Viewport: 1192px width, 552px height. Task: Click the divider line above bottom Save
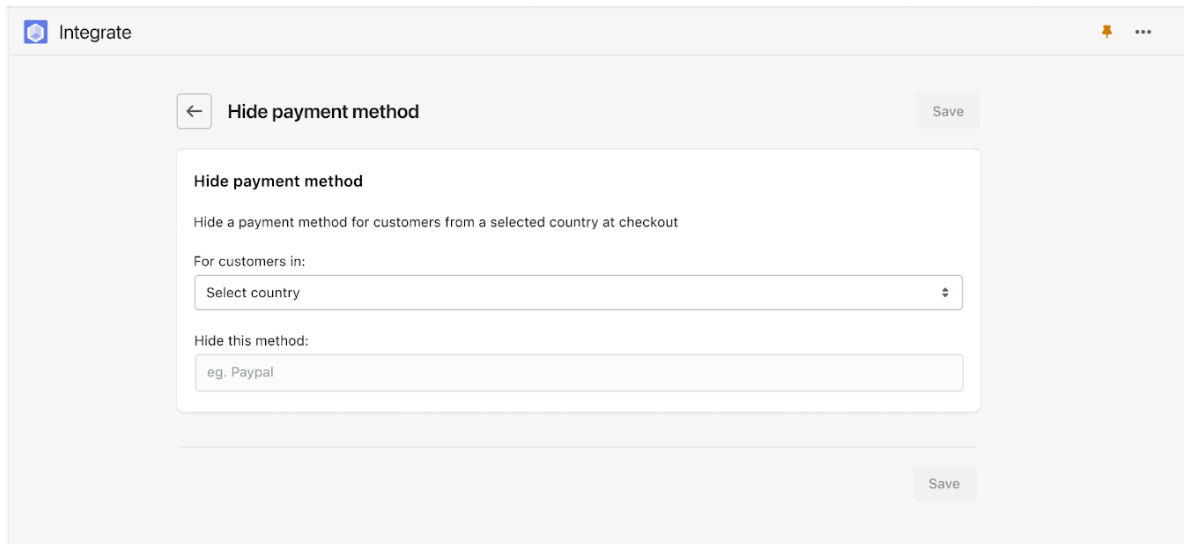tap(577, 447)
